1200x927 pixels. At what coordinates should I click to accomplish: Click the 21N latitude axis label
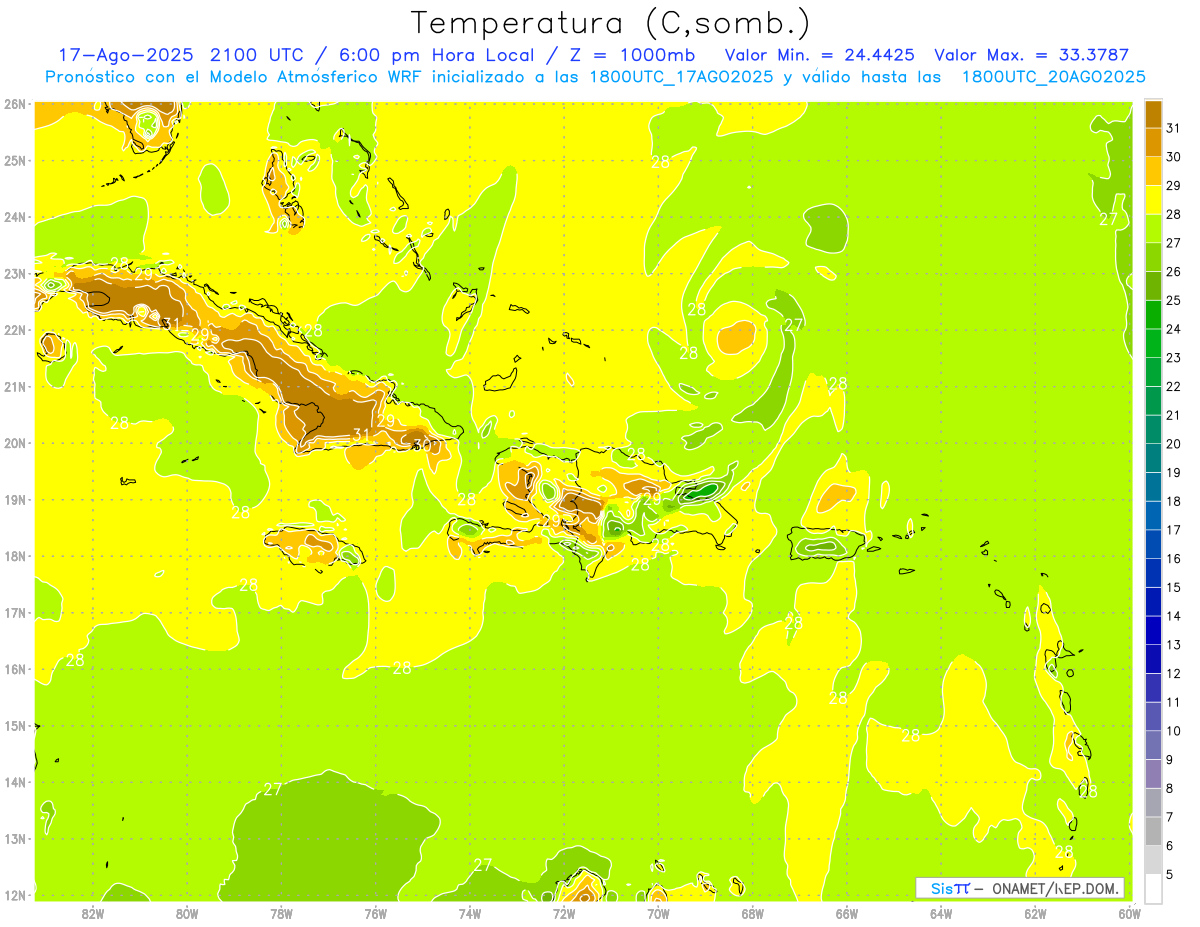14,386
